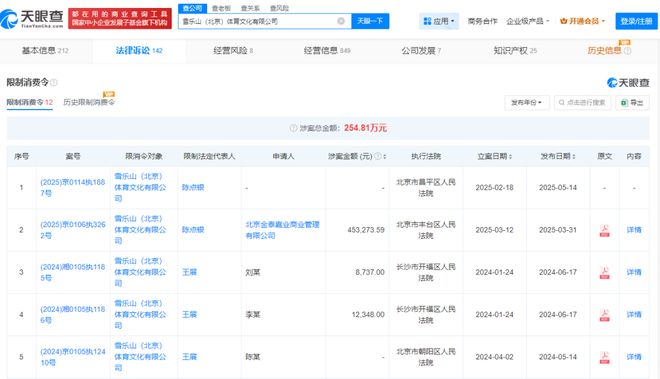
Task: Select 查老板 search mode tab
Action: pos(221,8)
